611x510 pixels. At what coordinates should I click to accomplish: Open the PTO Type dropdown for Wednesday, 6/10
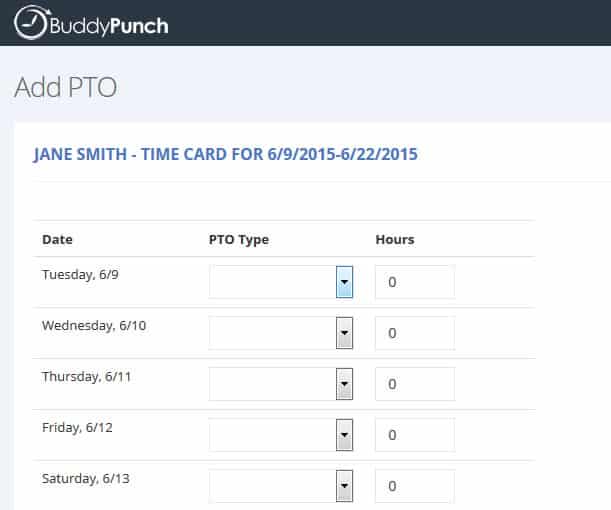281,333
